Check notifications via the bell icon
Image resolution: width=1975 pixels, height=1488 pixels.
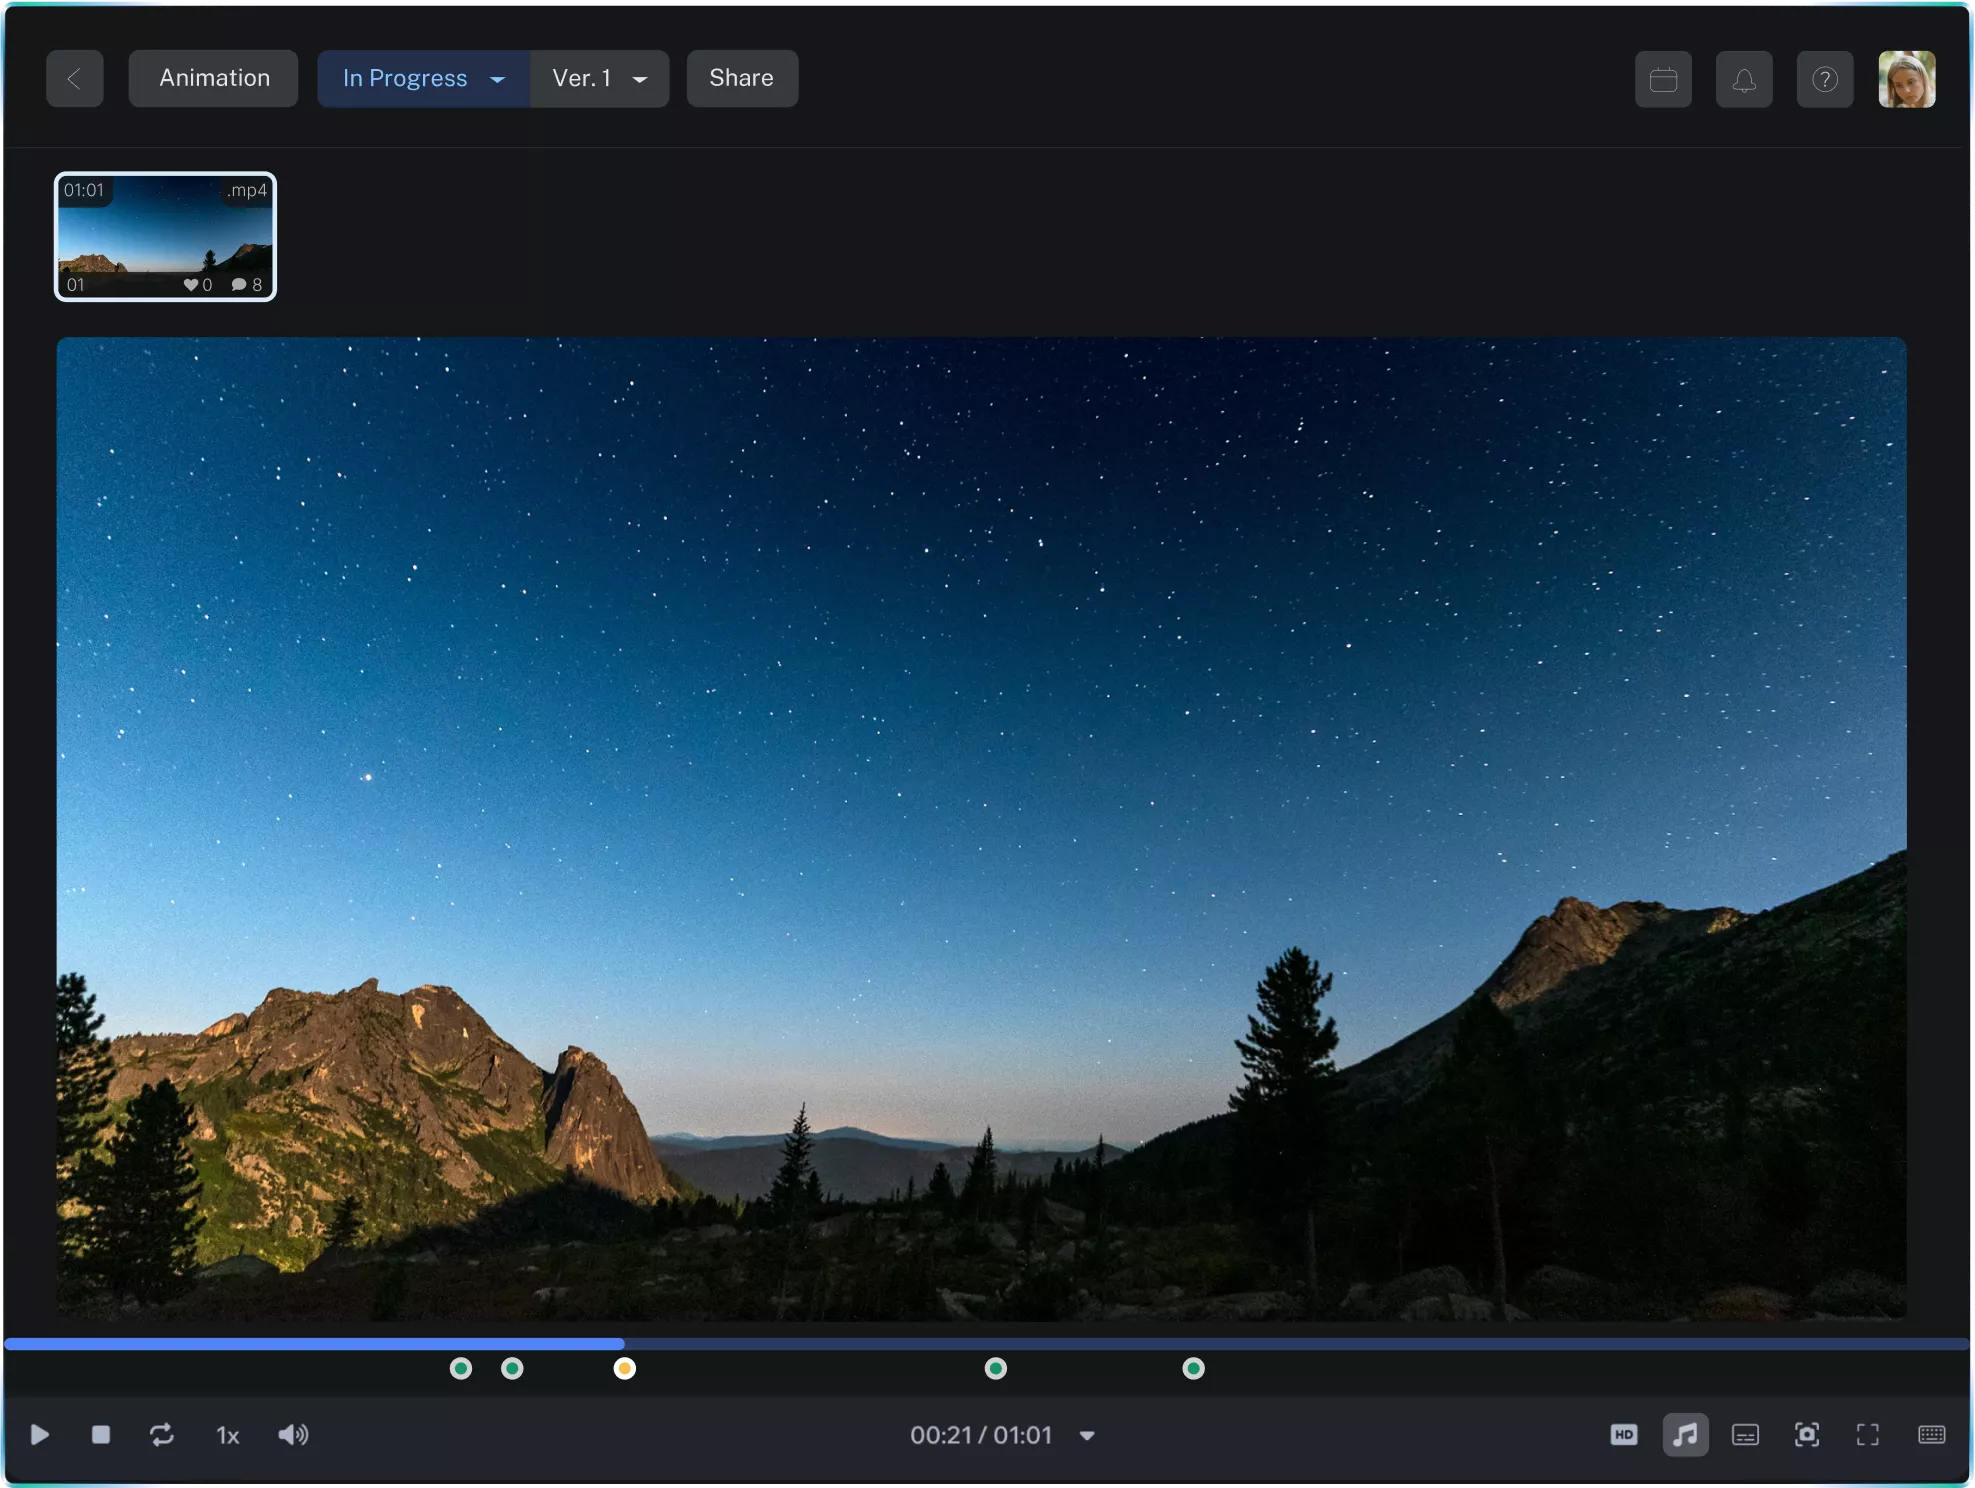coord(1743,78)
